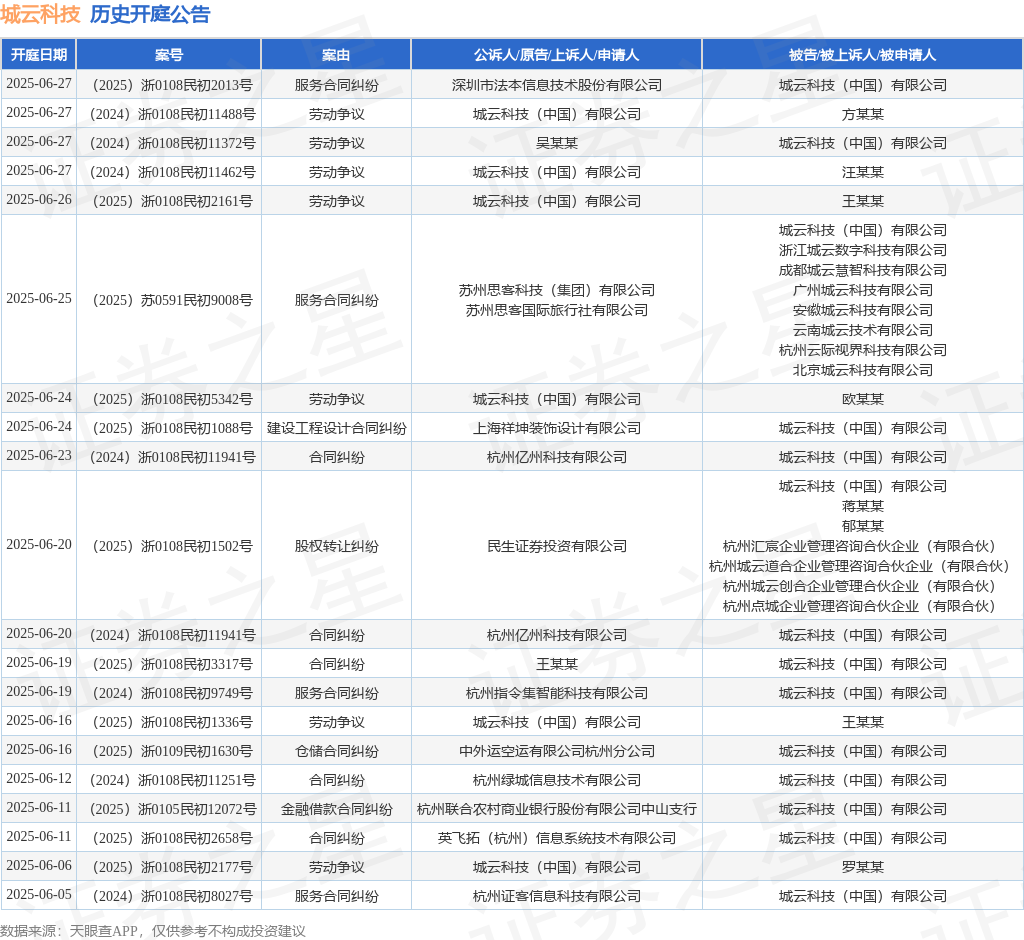Click defendant 汪某某
1024x940 pixels.
click(862, 172)
